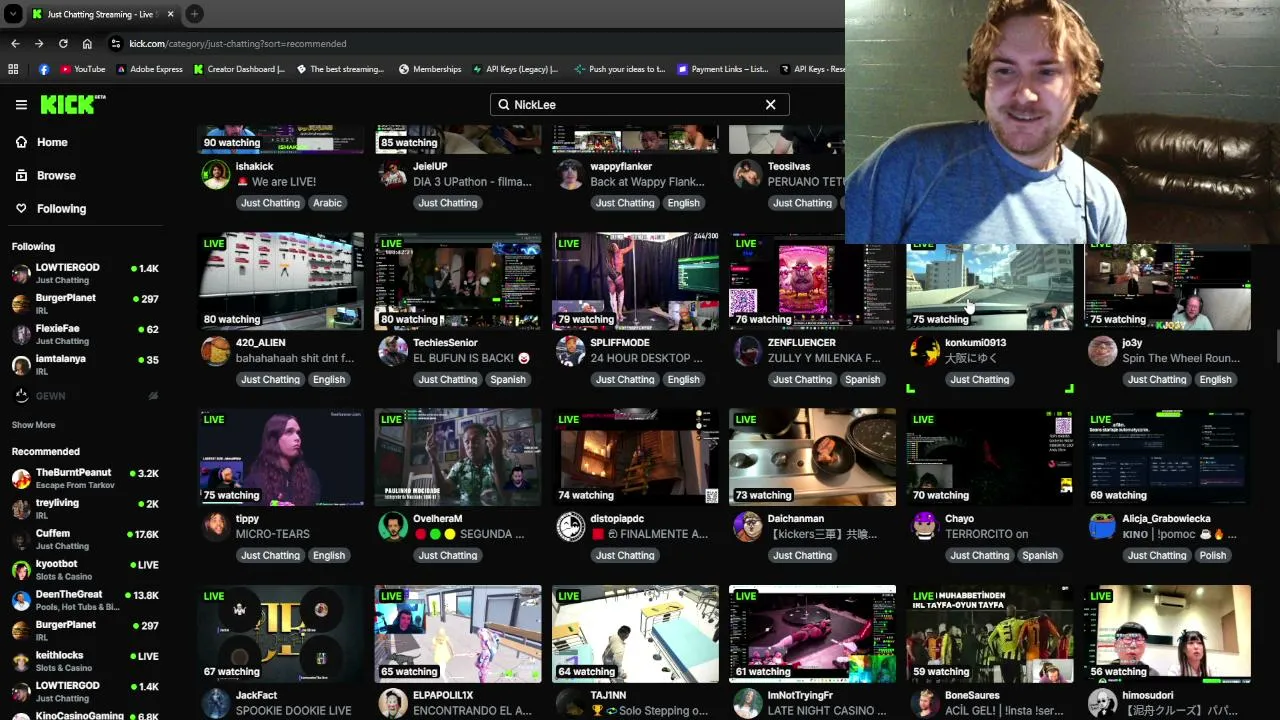The image size is (1280, 720).
Task: Click SPLIFFMODE's profile avatar
Action: [x=570, y=350]
